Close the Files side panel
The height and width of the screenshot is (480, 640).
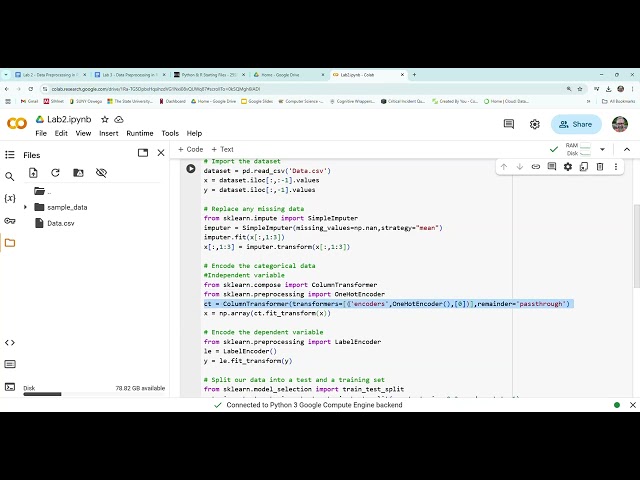pyautogui.click(x=161, y=153)
